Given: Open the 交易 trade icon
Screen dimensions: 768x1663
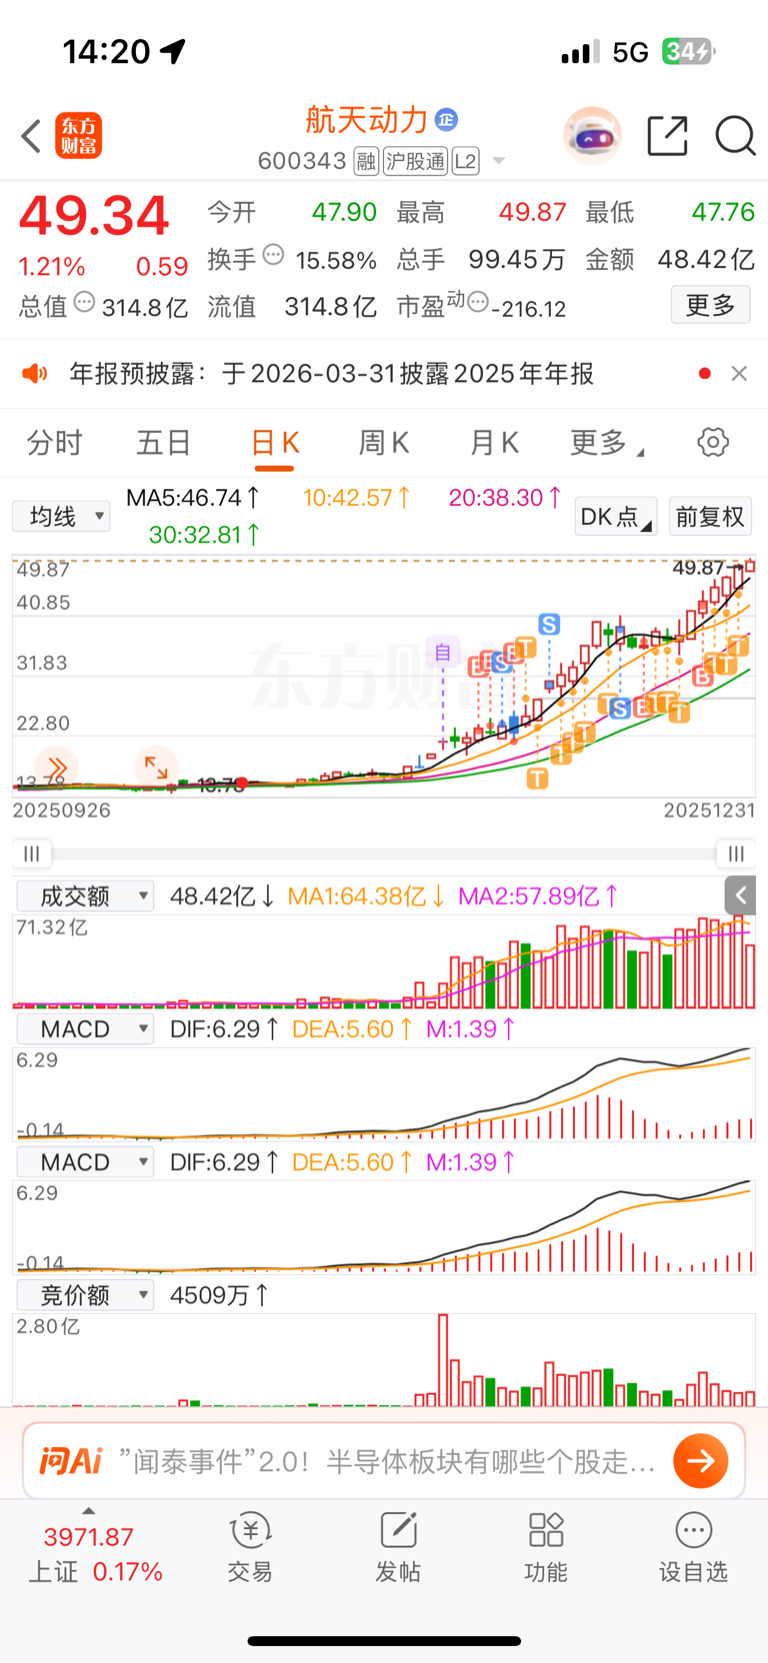Looking at the screenshot, I should [x=250, y=1548].
